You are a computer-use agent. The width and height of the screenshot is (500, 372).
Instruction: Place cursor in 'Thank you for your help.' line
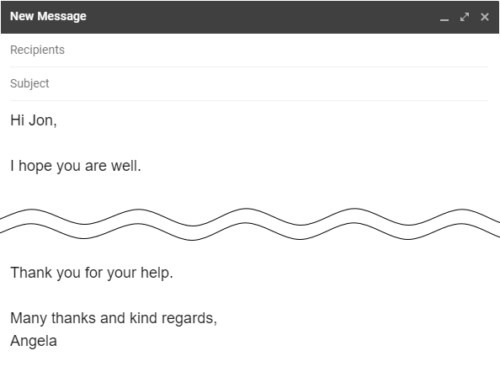click(92, 273)
